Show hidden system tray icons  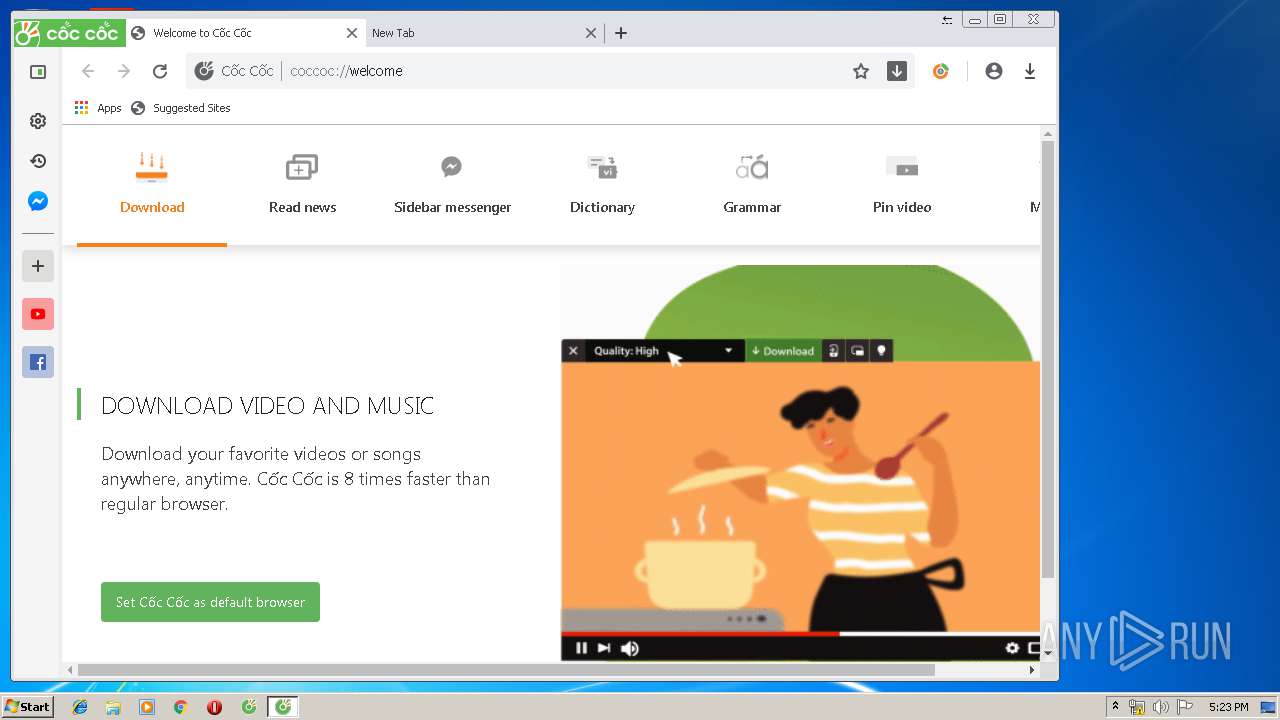pyautogui.click(x=1115, y=707)
